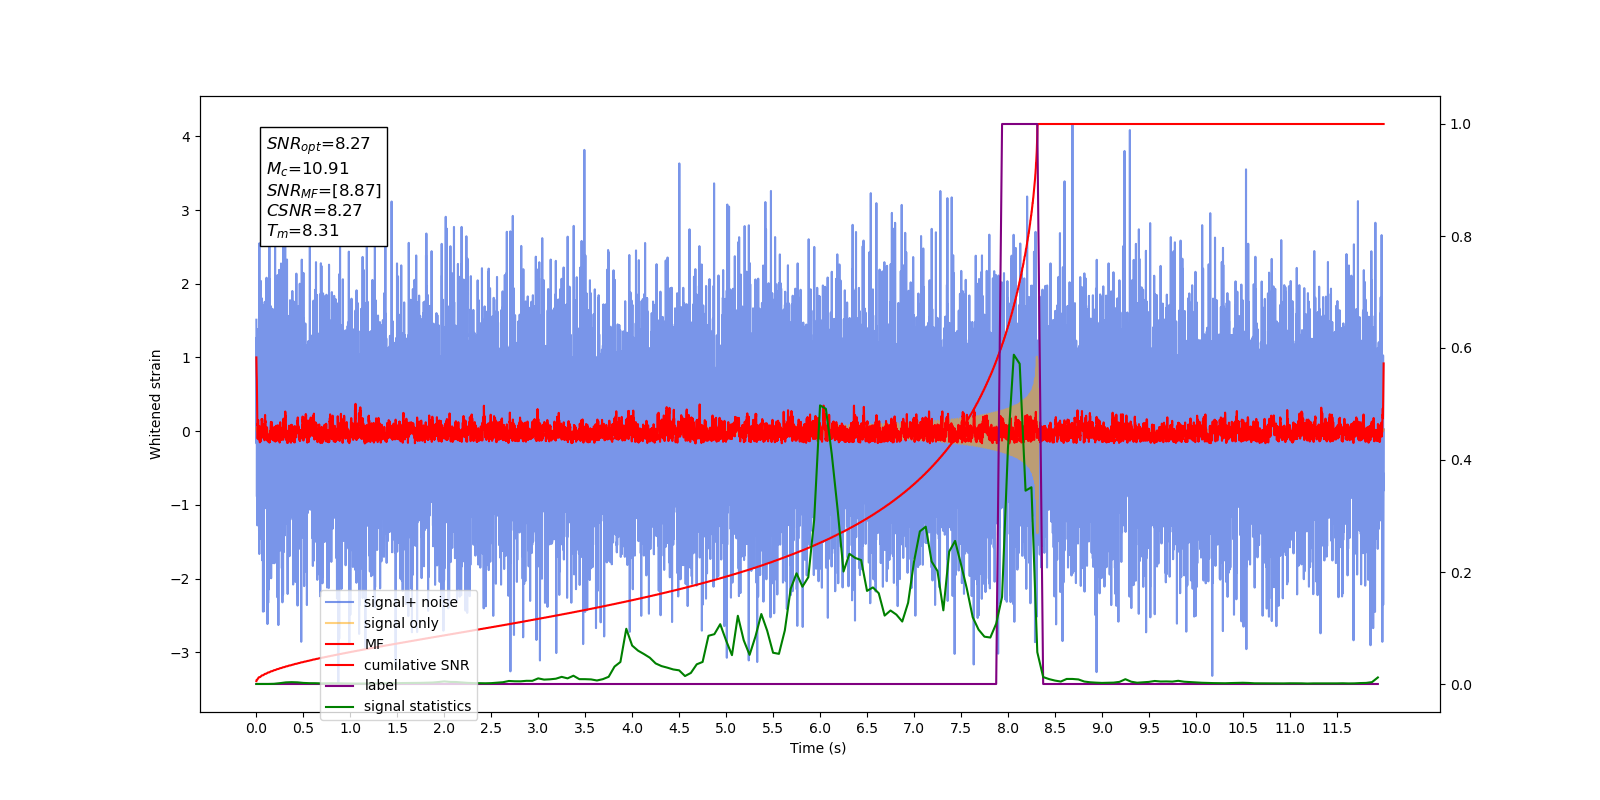This screenshot has width=1600, height=800.
Task: Click the green swatch beside 'signal statistics'
Action: pos(340,707)
